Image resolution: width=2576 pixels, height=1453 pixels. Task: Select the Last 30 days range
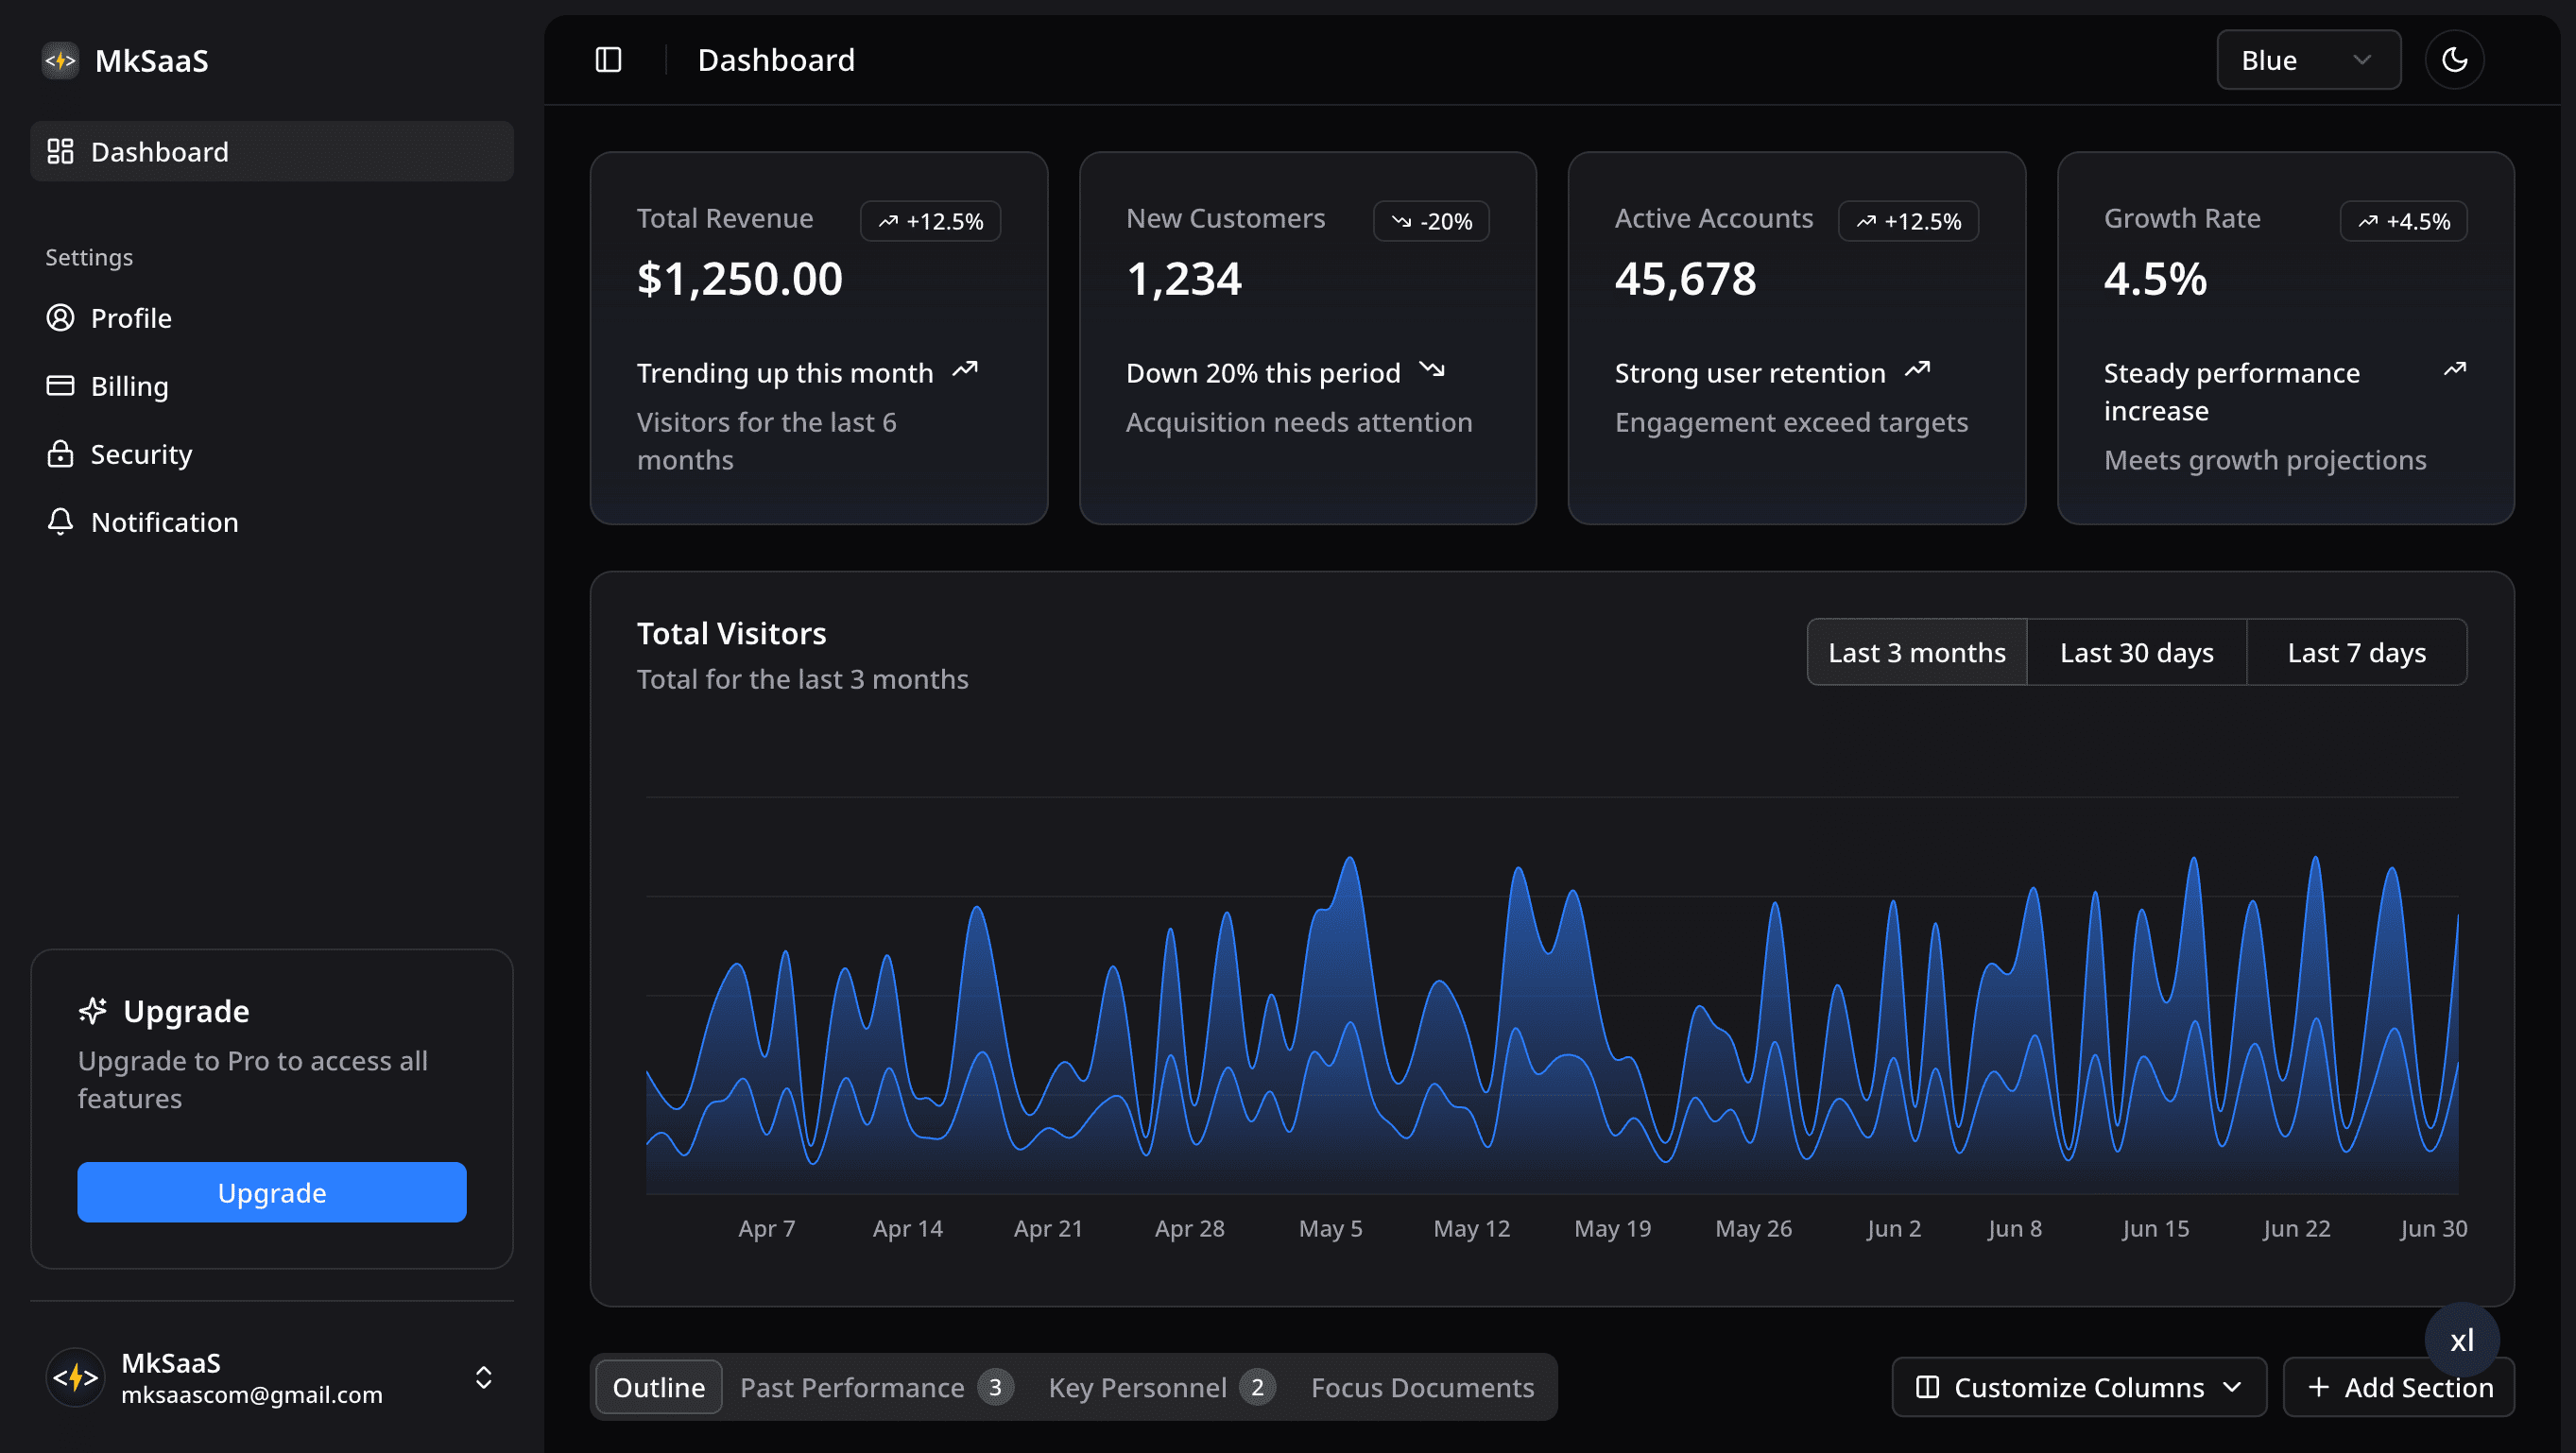[2136, 652]
